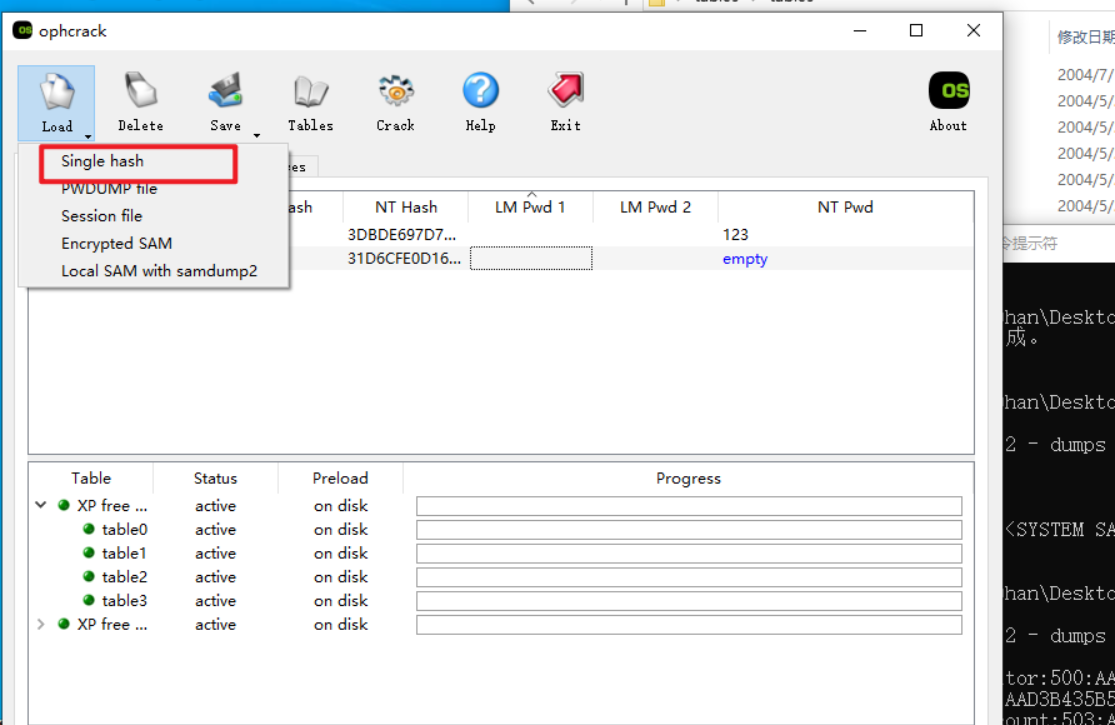Click table3 on disk preload cell
The height and width of the screenshot is (725, 1115).
click(x=341, y=601)
